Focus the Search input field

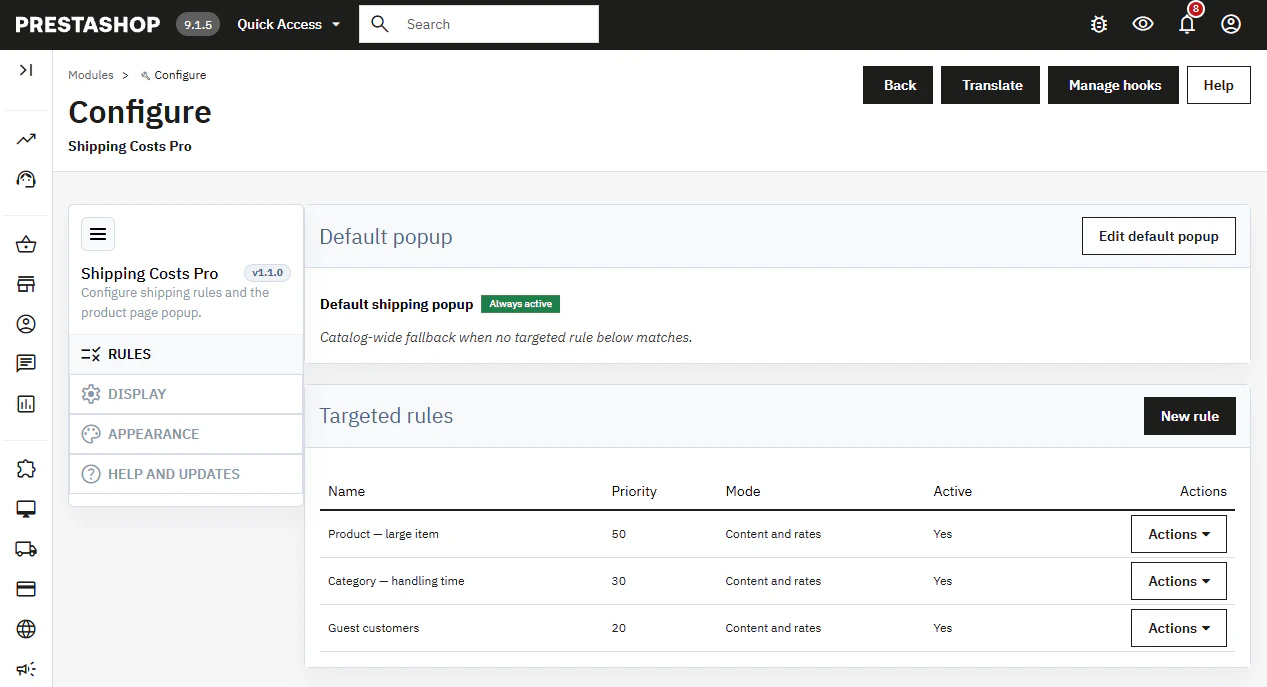[479, 24]
